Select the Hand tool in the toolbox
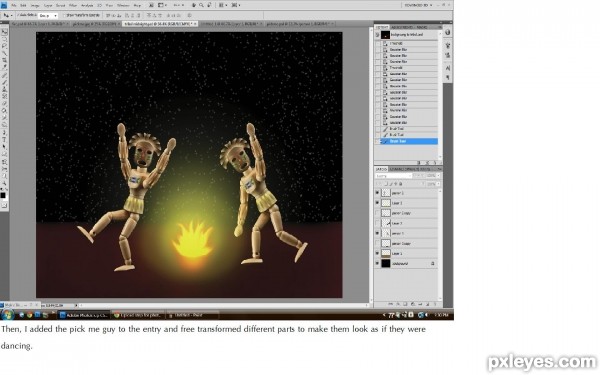This screenshot has width=600, height=375. click(x=4, y=176)
